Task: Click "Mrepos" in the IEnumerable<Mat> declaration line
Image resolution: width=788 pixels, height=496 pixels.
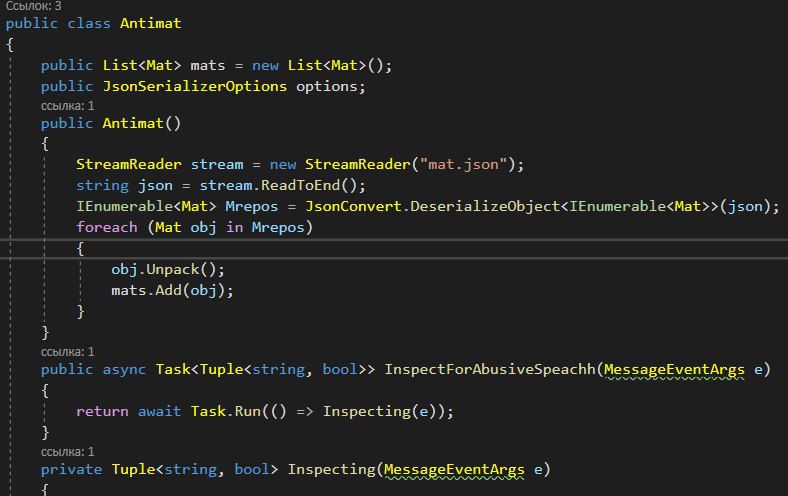Action: tap(252, 206)
